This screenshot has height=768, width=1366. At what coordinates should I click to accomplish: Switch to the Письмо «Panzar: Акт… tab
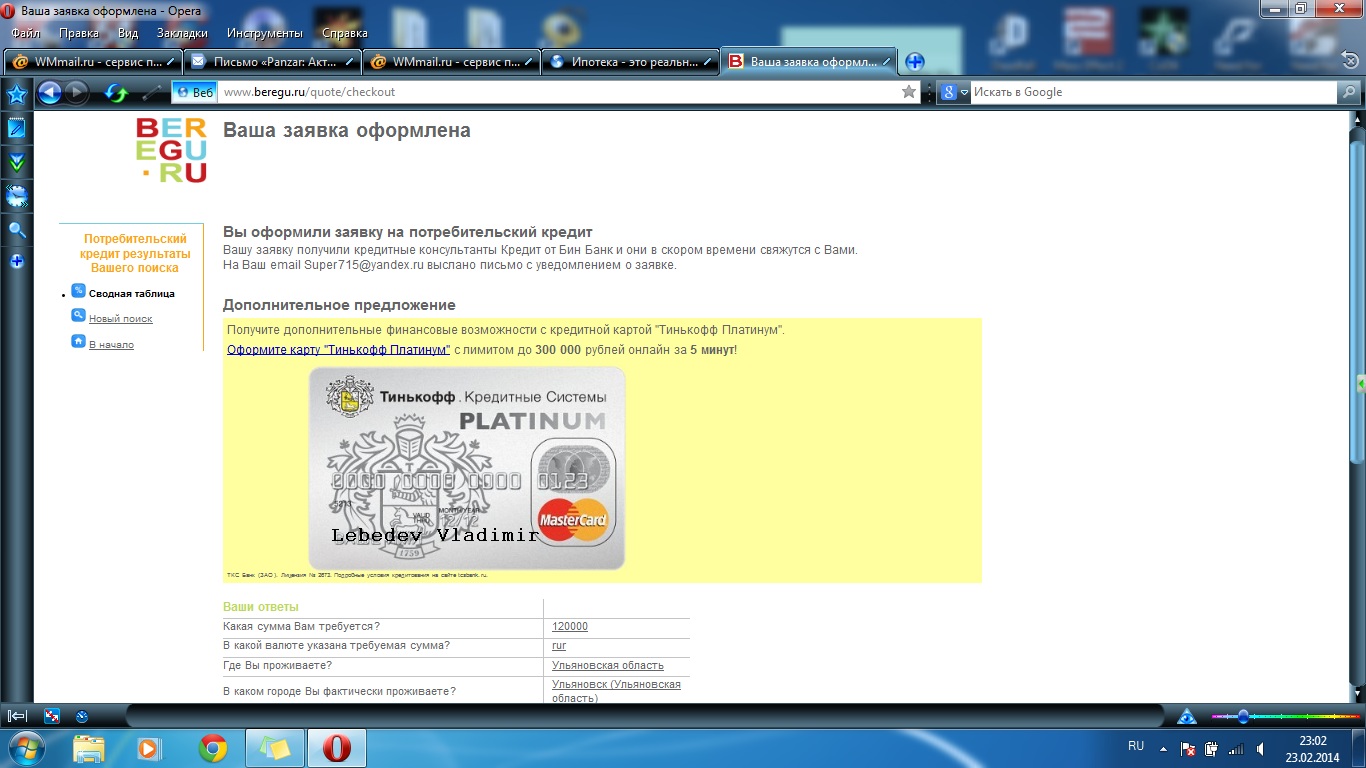point(272,62)
